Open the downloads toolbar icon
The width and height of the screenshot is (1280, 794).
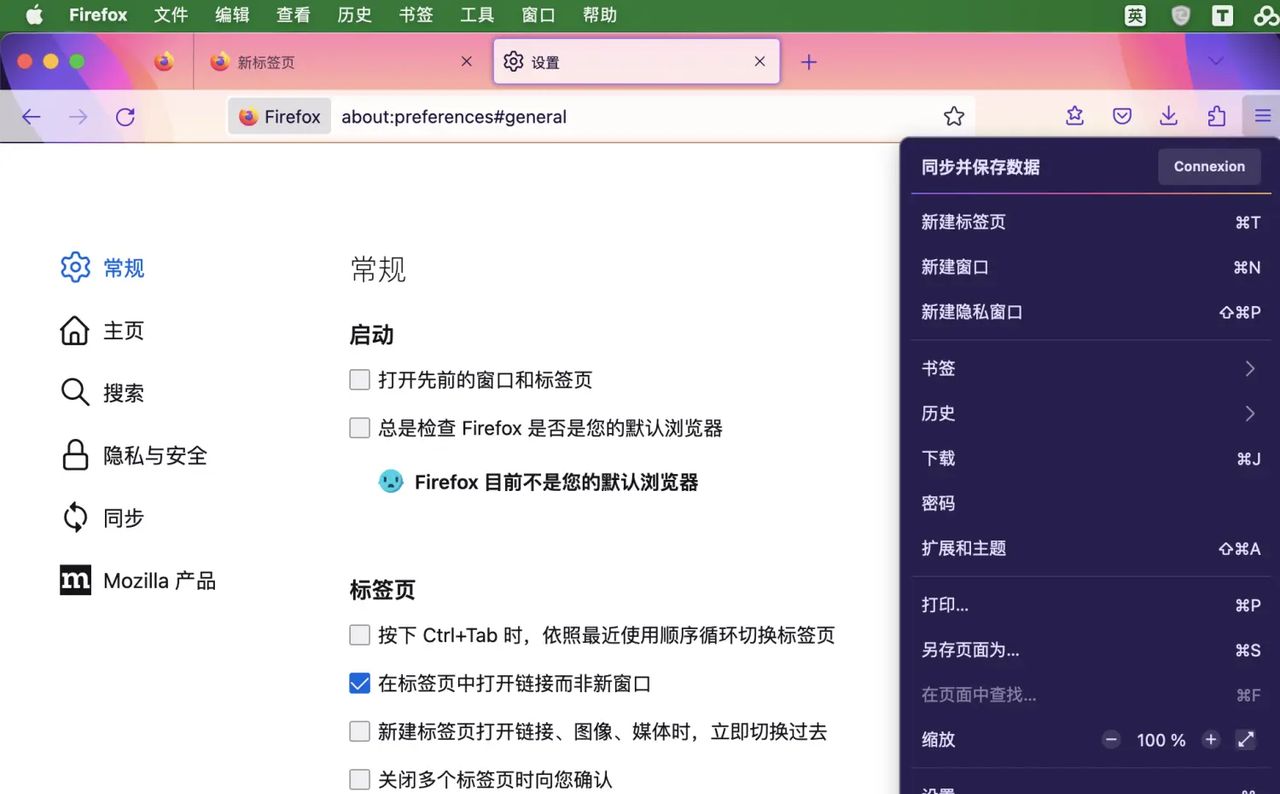point(1168,115)
